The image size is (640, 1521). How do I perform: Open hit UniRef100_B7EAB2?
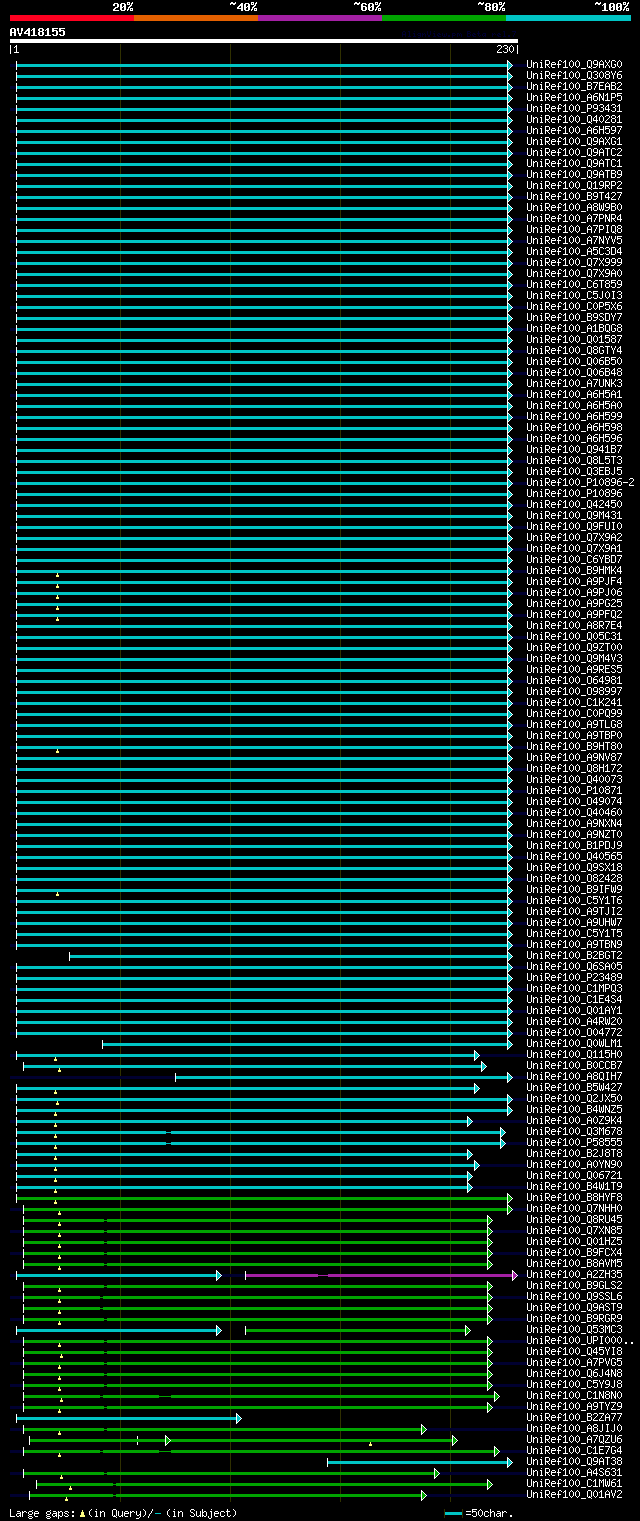coord(574,87)
